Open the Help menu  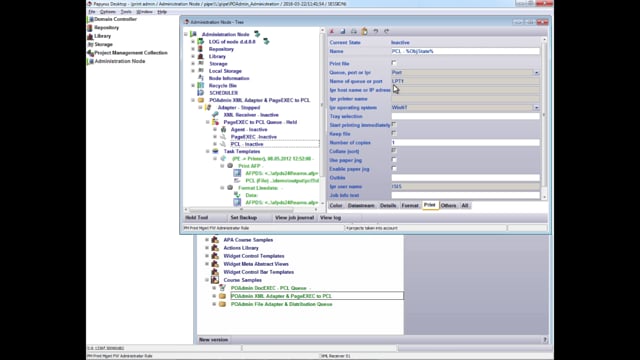(162, 12)
